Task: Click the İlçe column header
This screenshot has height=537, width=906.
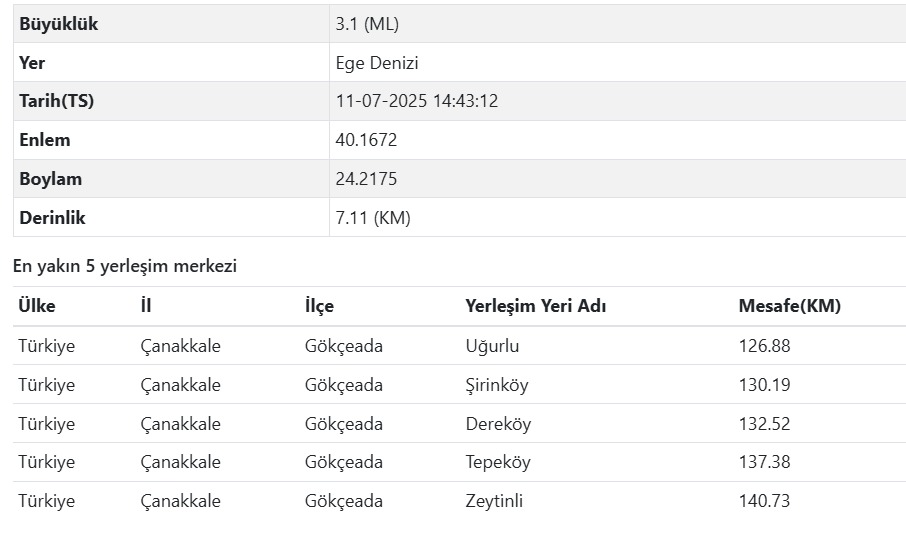Action: [319, 306]
